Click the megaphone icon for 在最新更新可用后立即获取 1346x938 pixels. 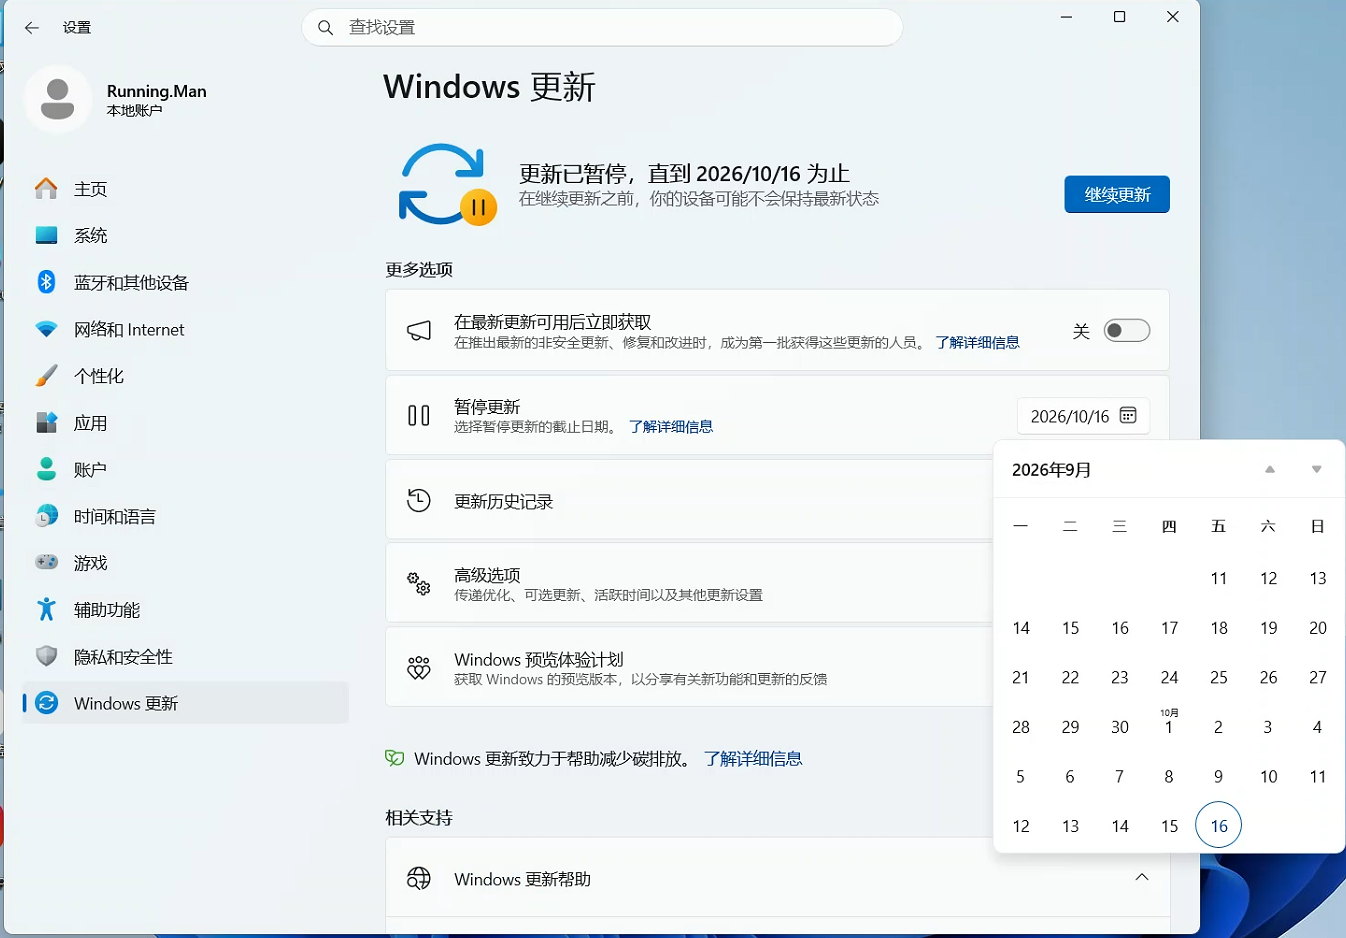click(419, 331)
